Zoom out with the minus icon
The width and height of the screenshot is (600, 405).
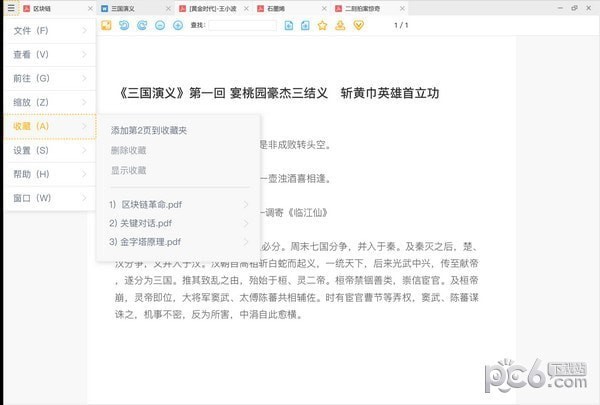coord(160,25)
